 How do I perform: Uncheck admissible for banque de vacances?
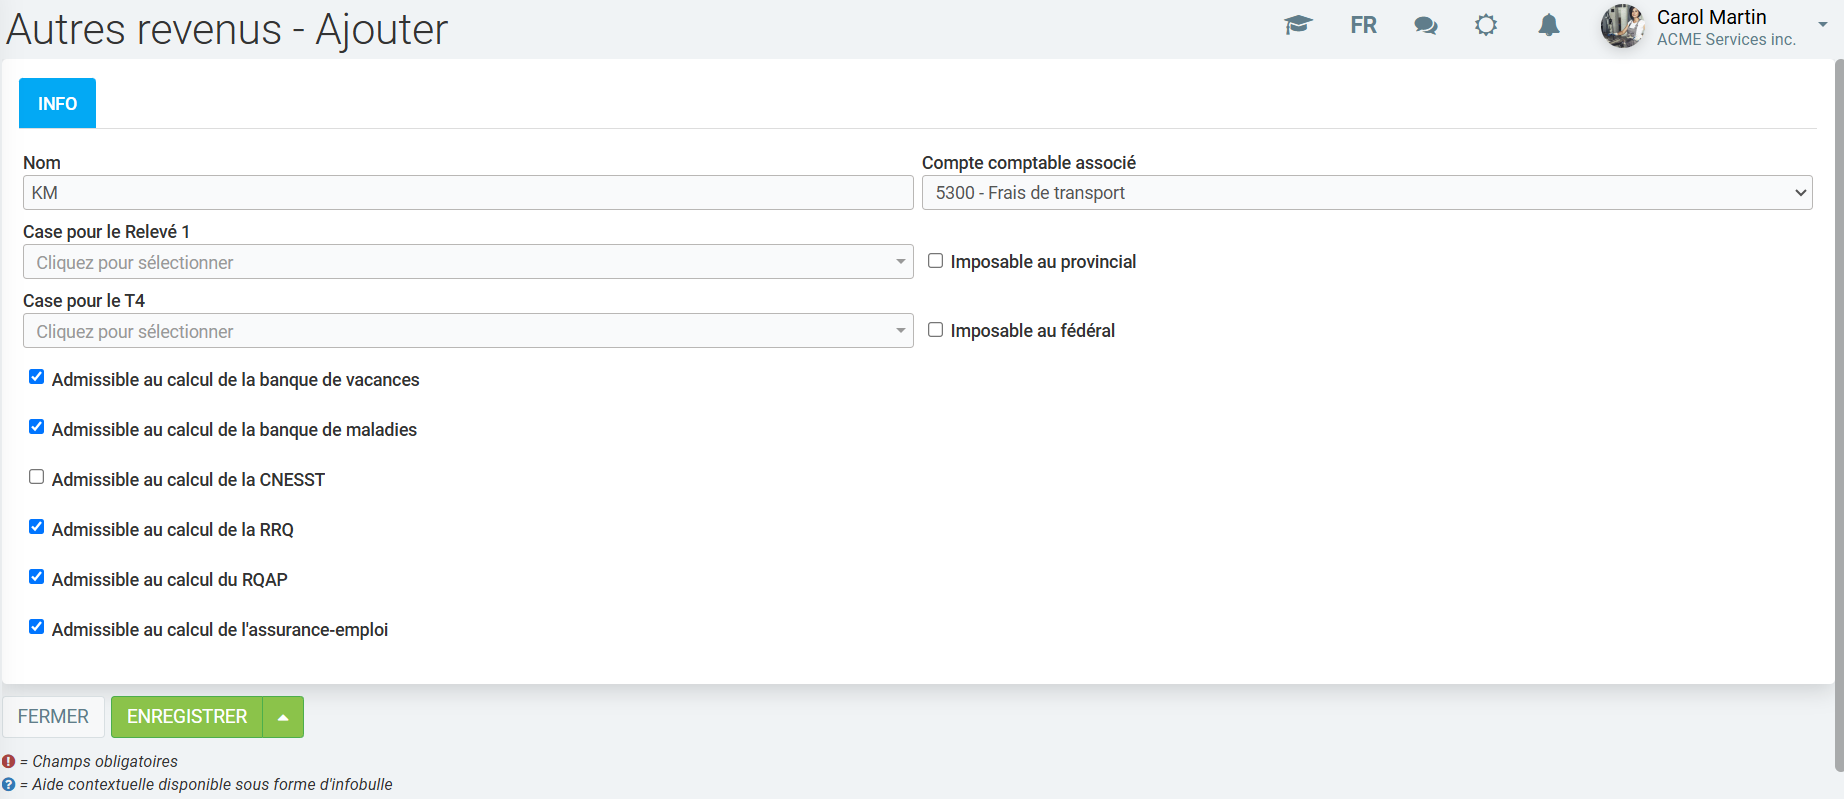tap(37, 377)
